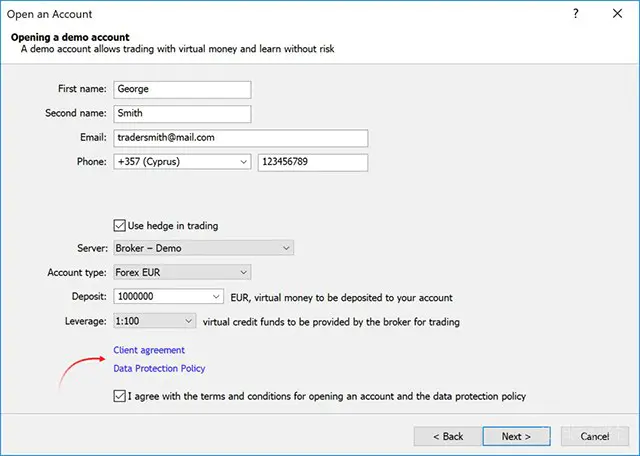Open the Client agreement link
The width and height of the screenshot is (640, 456).
click(x=149, y=350)
